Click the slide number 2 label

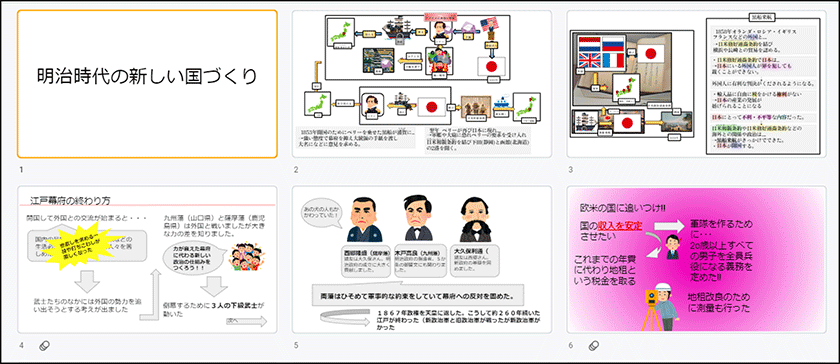(296, 170)
